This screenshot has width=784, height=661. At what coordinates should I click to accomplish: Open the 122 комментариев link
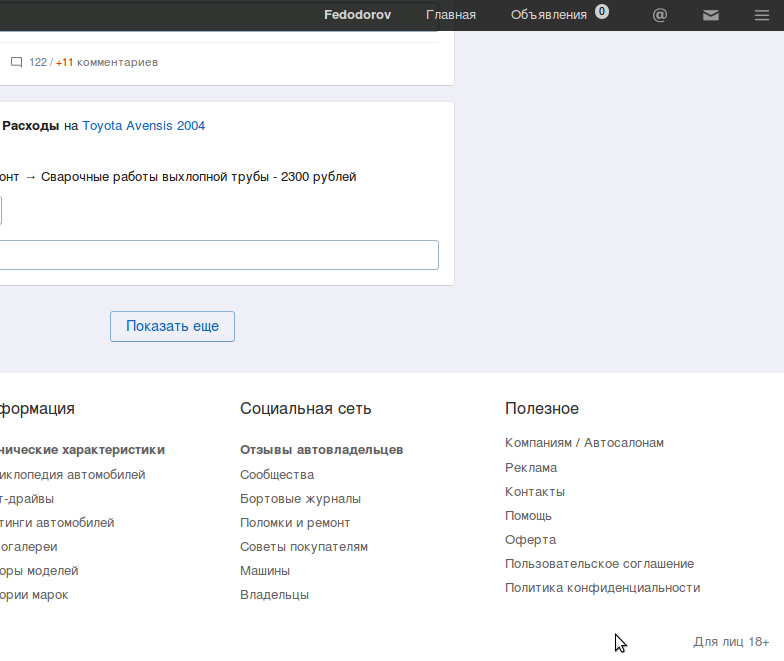[x=93, y=62]
